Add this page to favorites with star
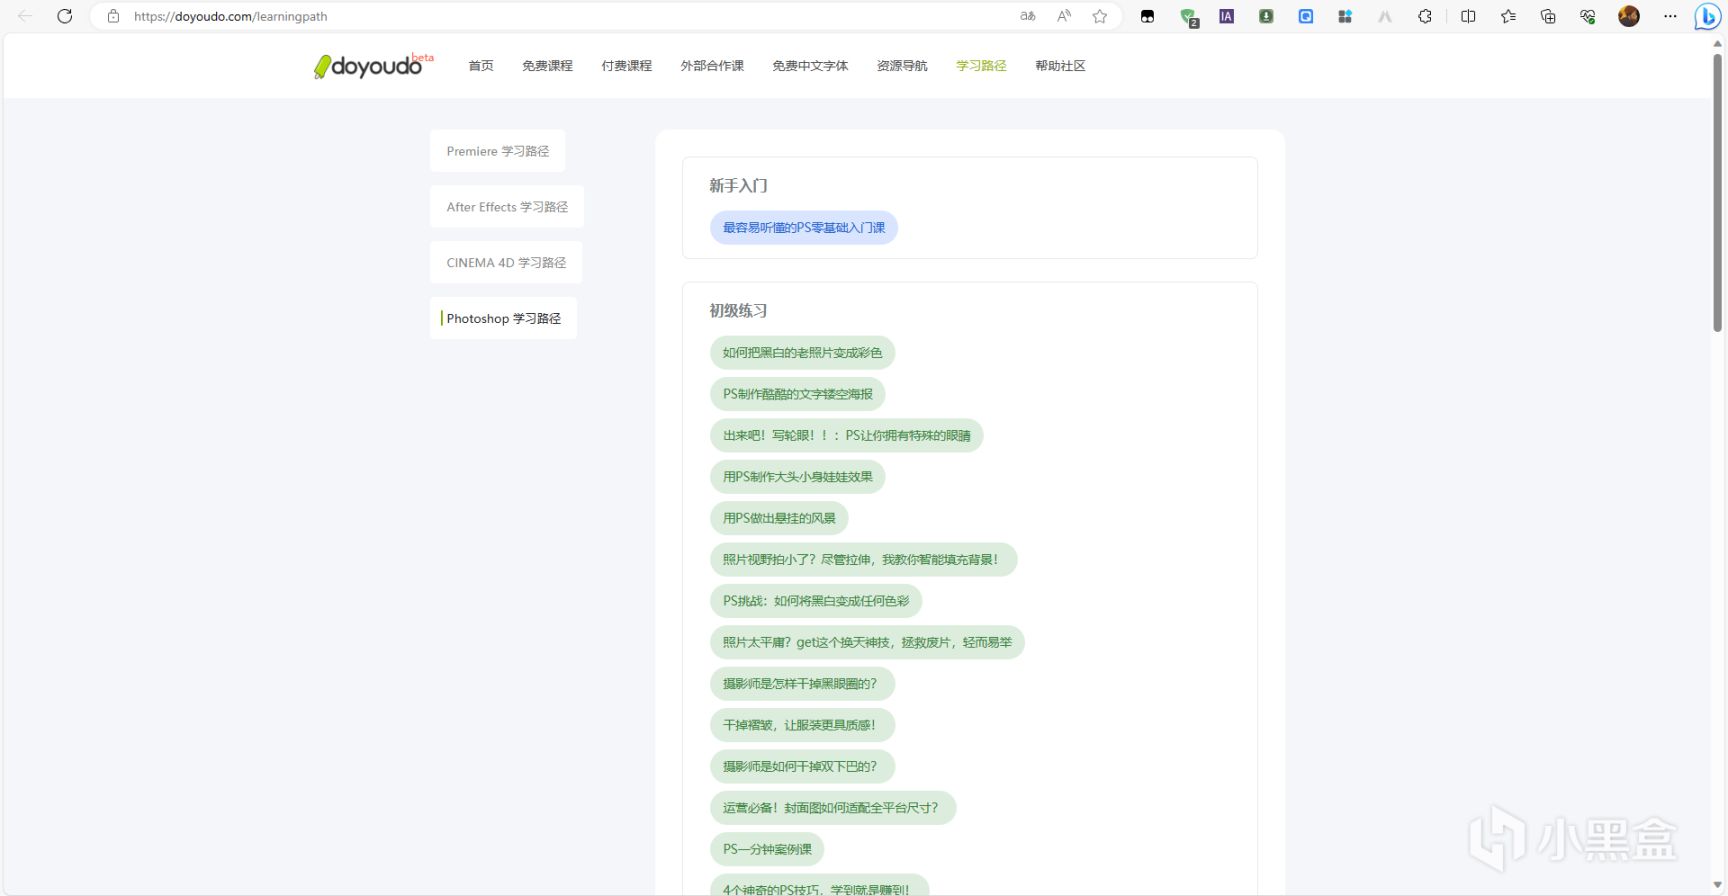The height and width of the screenshot is (896, 1728). (x=1100, y=16)
